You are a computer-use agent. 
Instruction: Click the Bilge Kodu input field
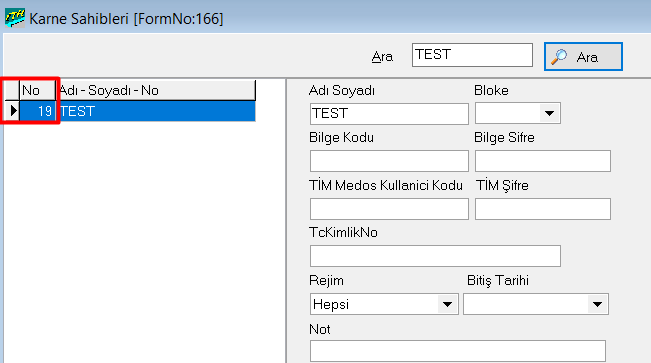coord(389,161)
